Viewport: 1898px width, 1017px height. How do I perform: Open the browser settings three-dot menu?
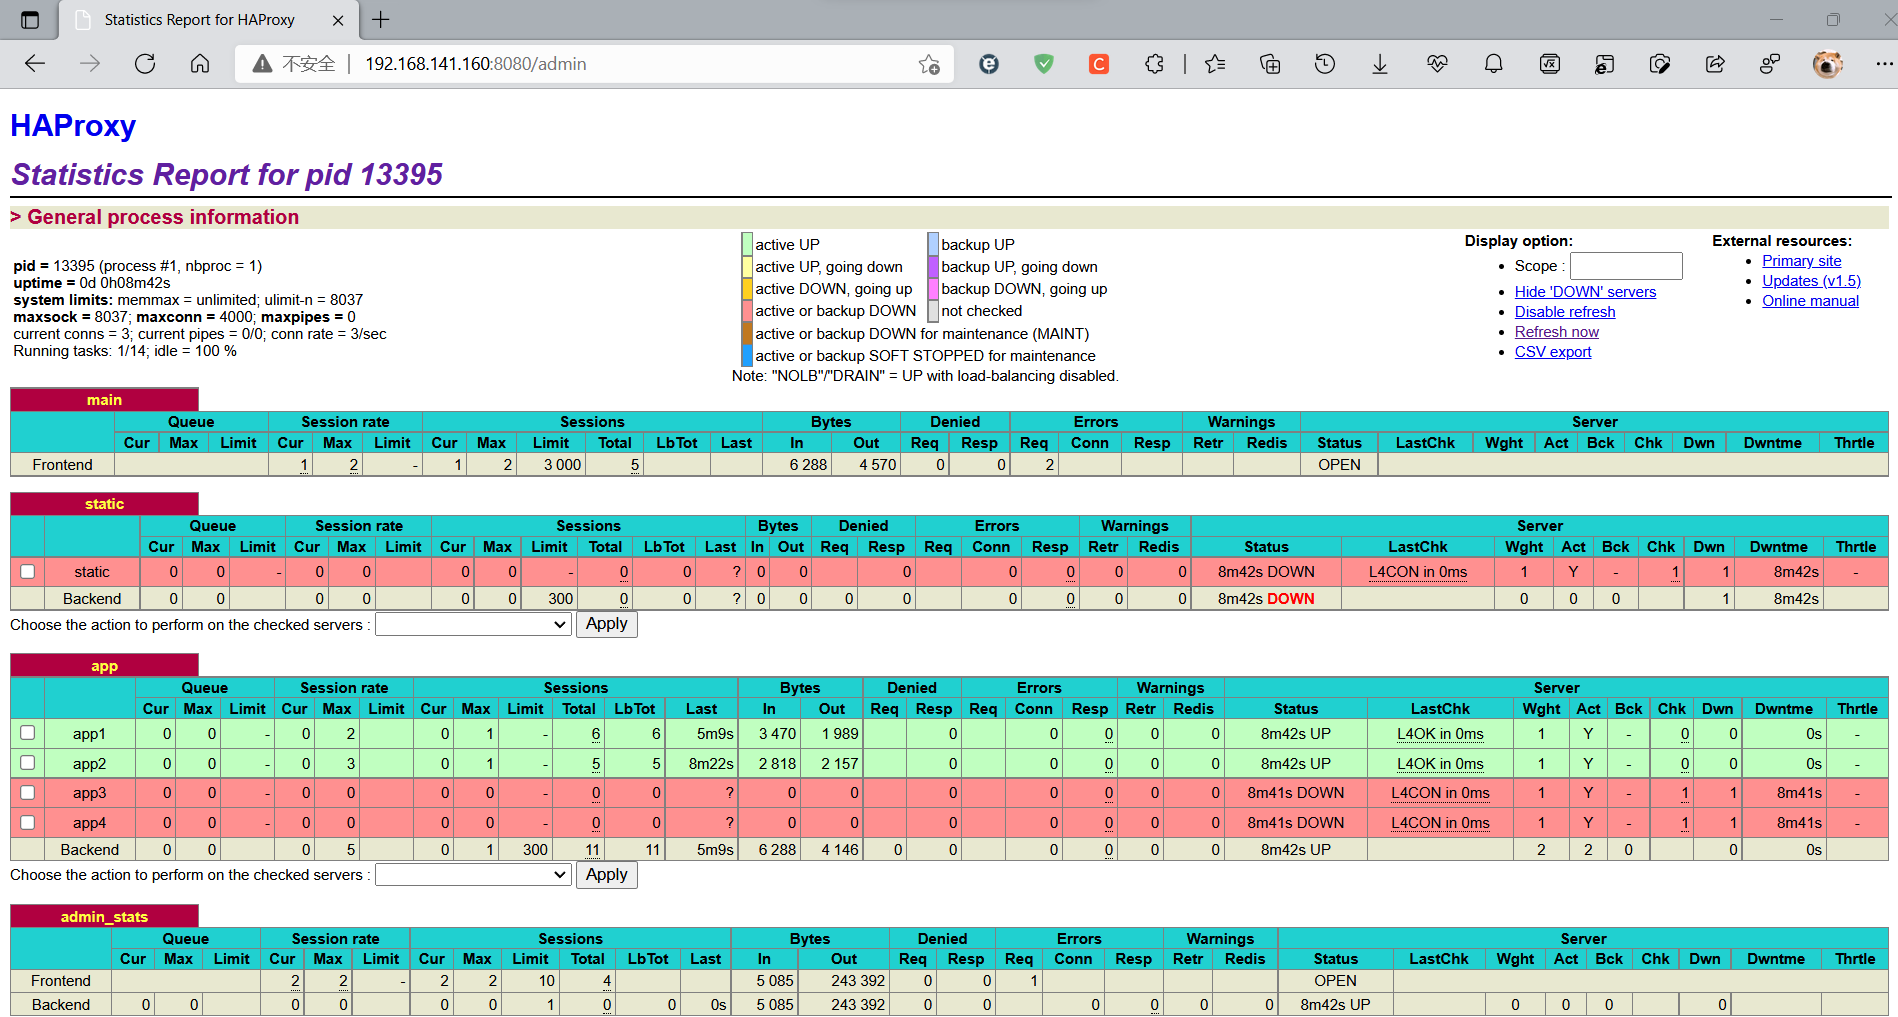1884,64
